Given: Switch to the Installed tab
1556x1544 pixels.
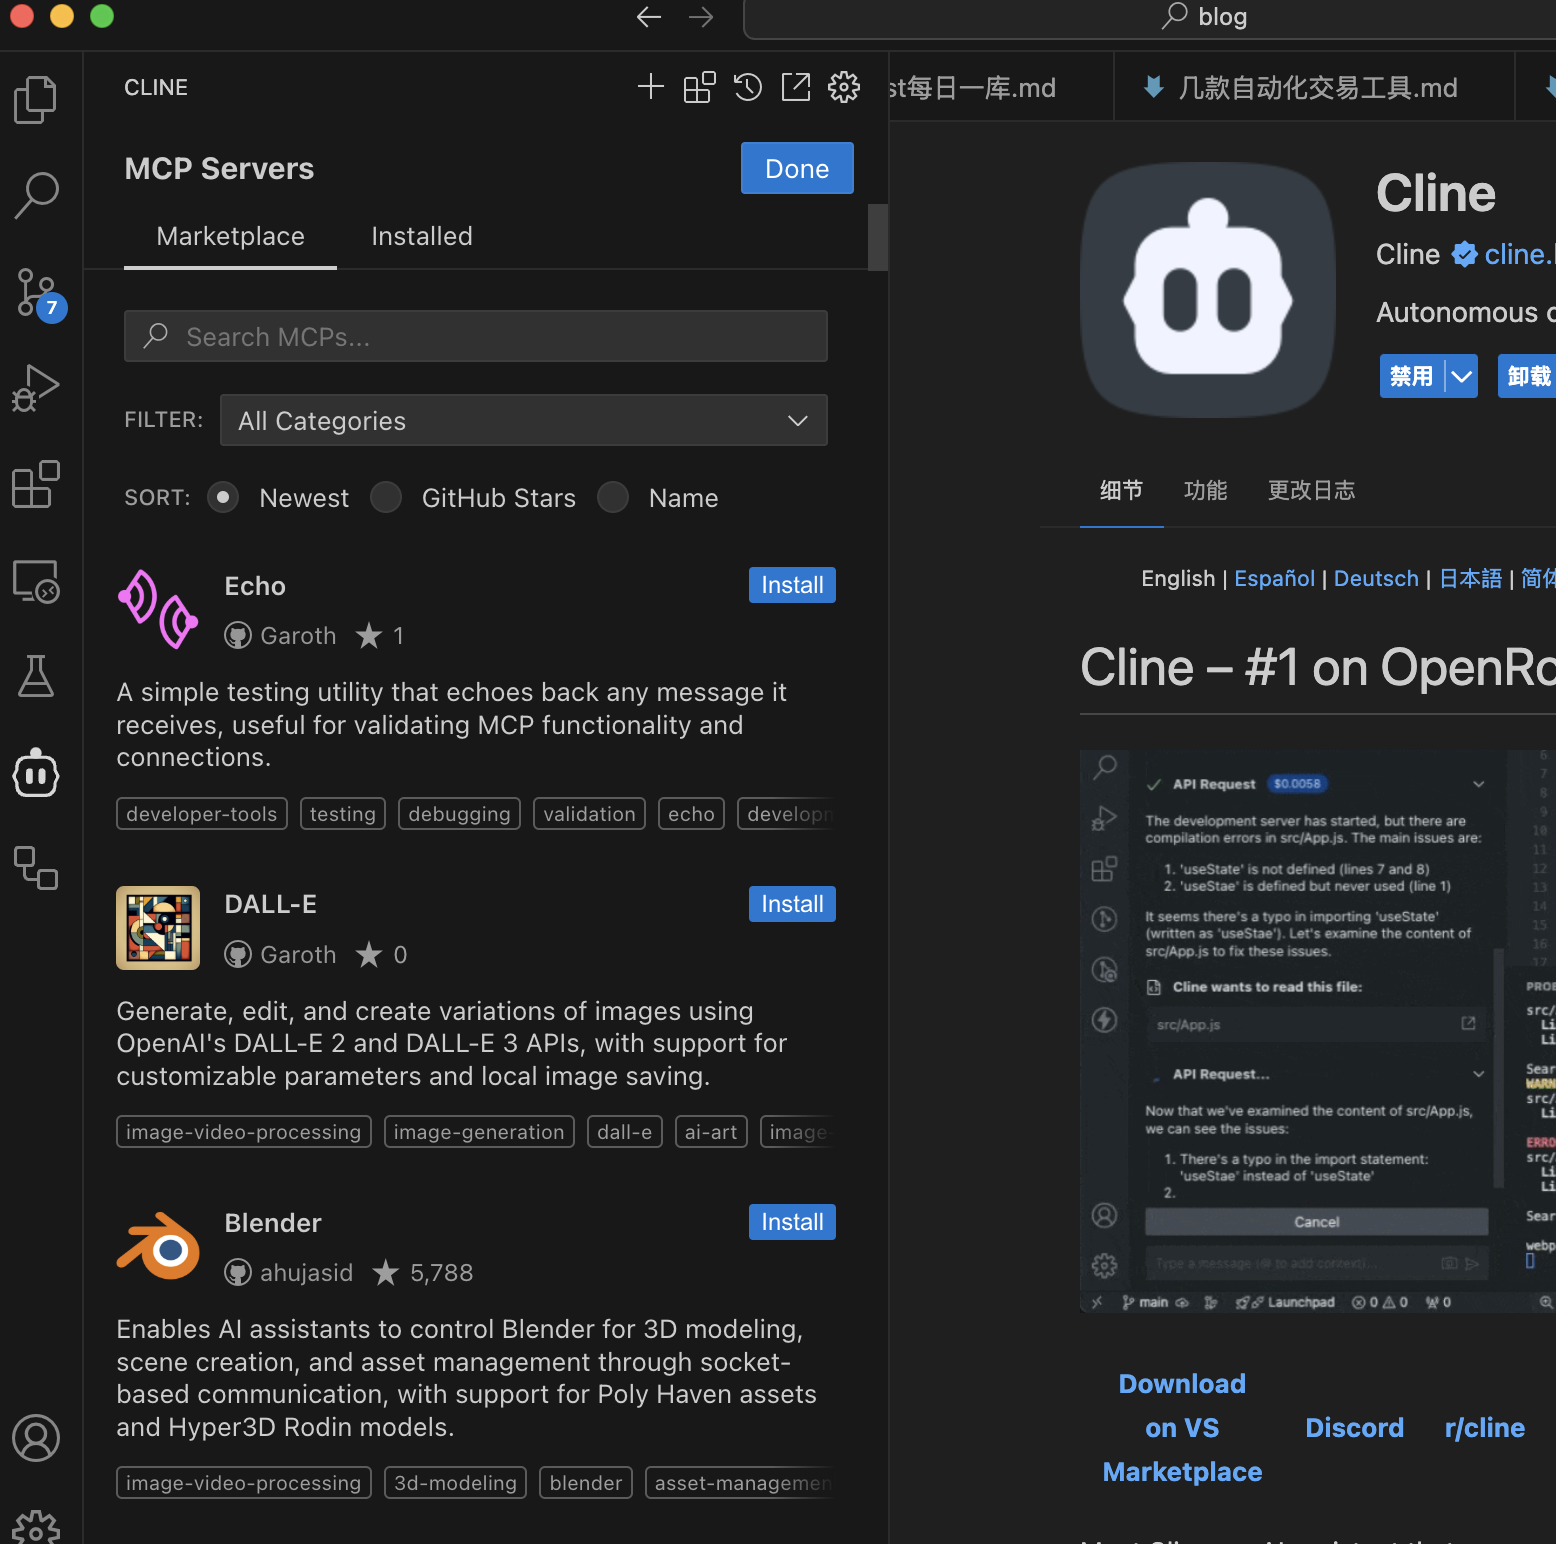Looking at the screenshot, I should pyautogui.click(x=421, y=236).
